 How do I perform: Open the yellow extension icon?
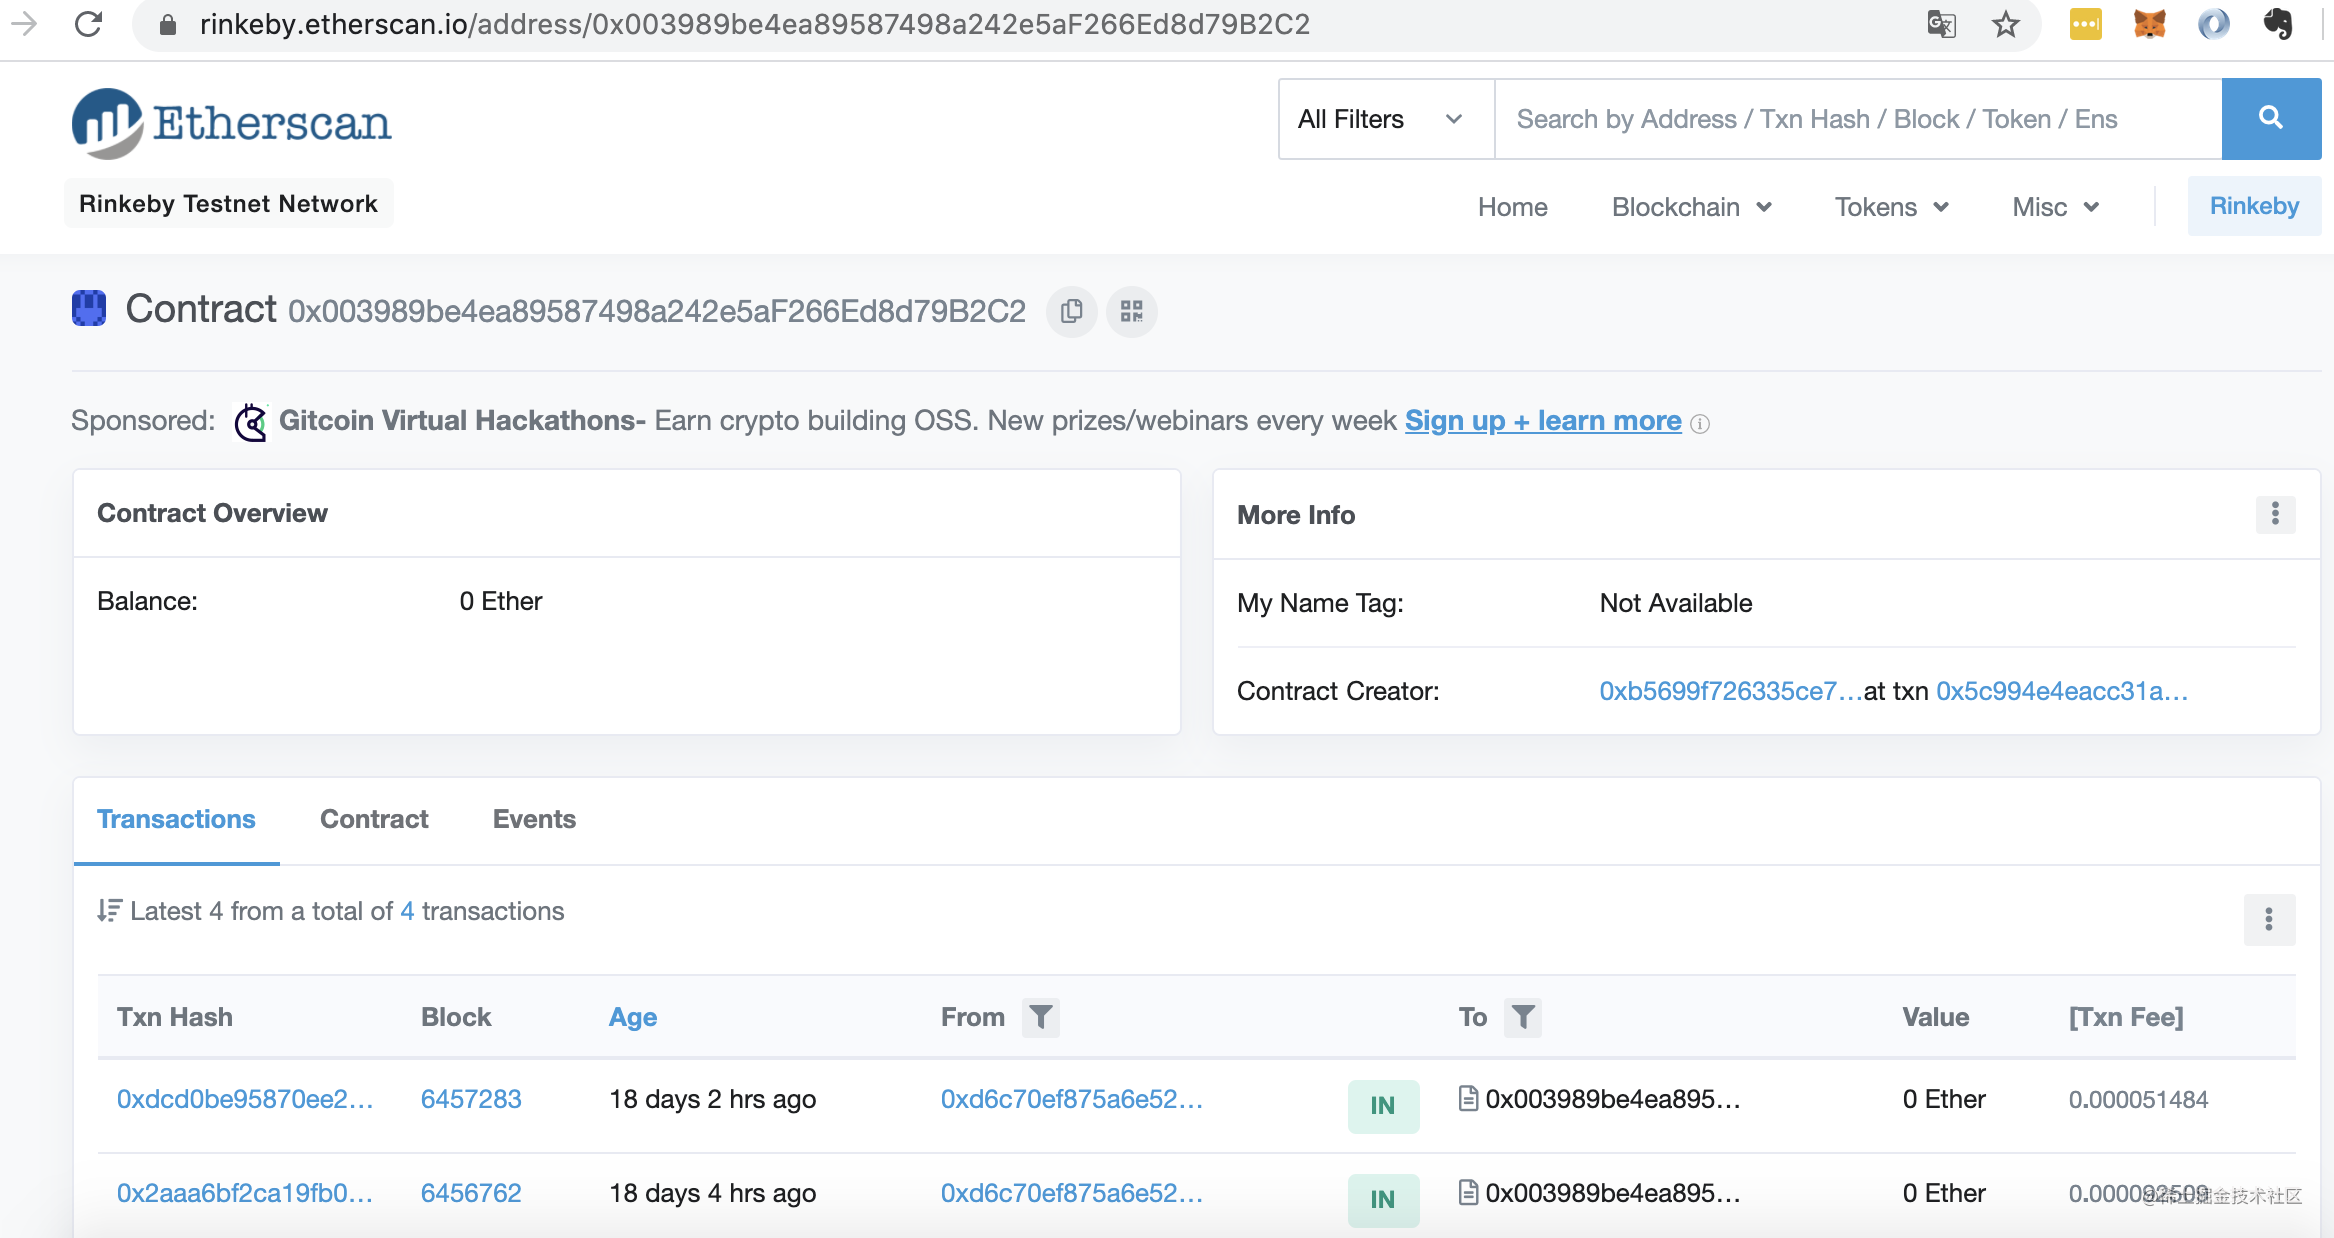point(2085,24)
